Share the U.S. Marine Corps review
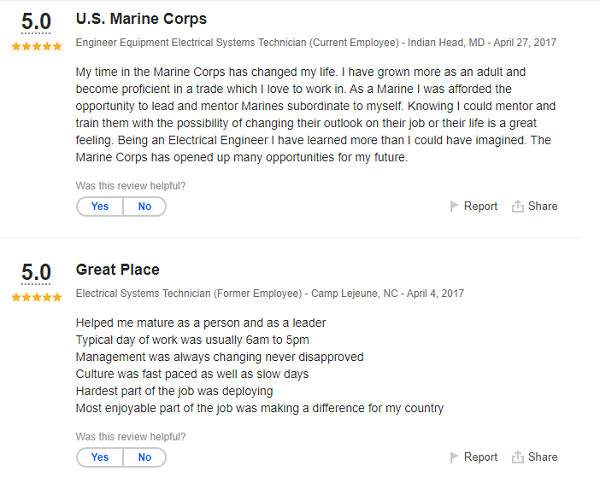 [x=543, y=207]
